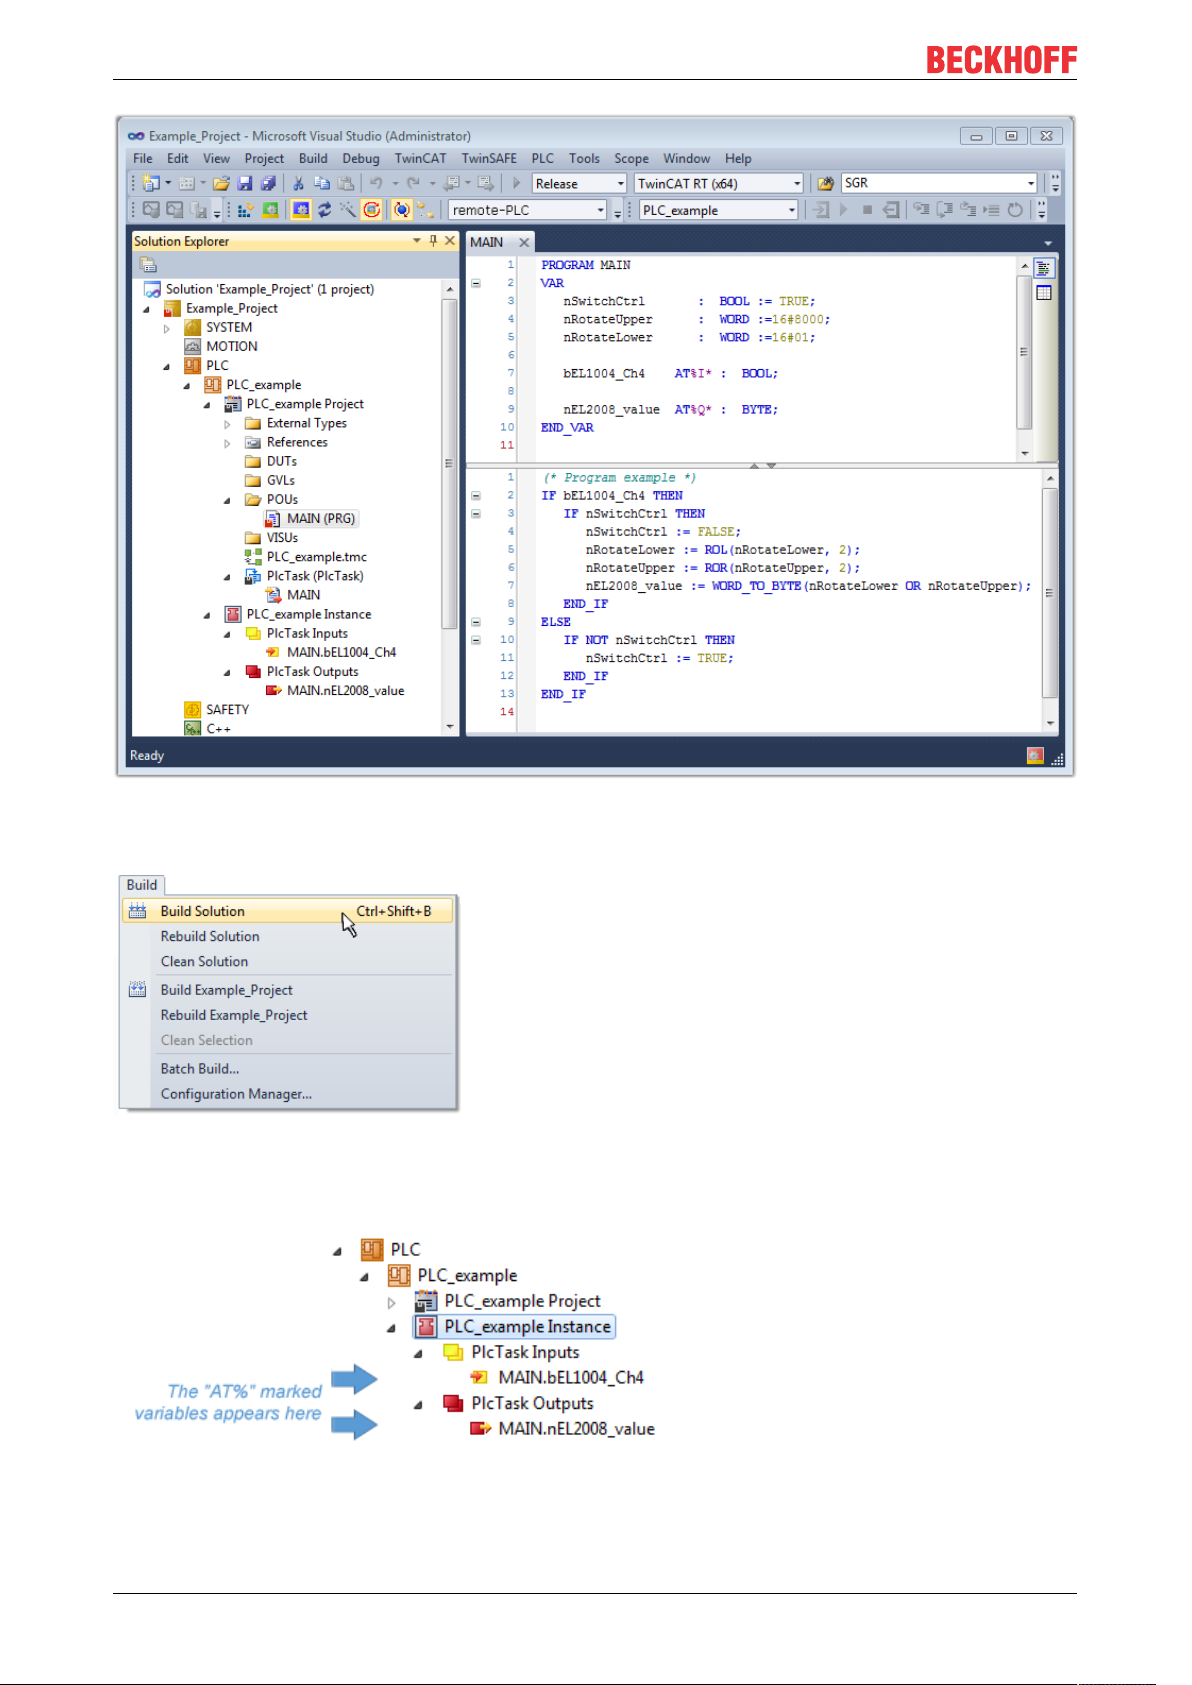Open the PLC menu in menu bar
Viewport: 1192px width, 1685px height.
[542, 158]
